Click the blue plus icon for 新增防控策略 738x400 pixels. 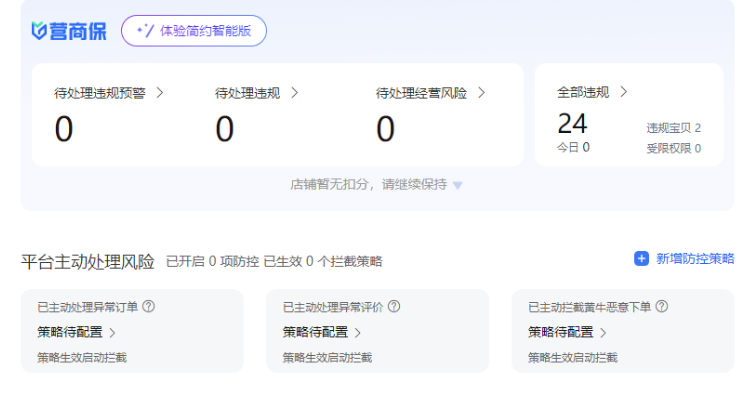click(641, 259)
